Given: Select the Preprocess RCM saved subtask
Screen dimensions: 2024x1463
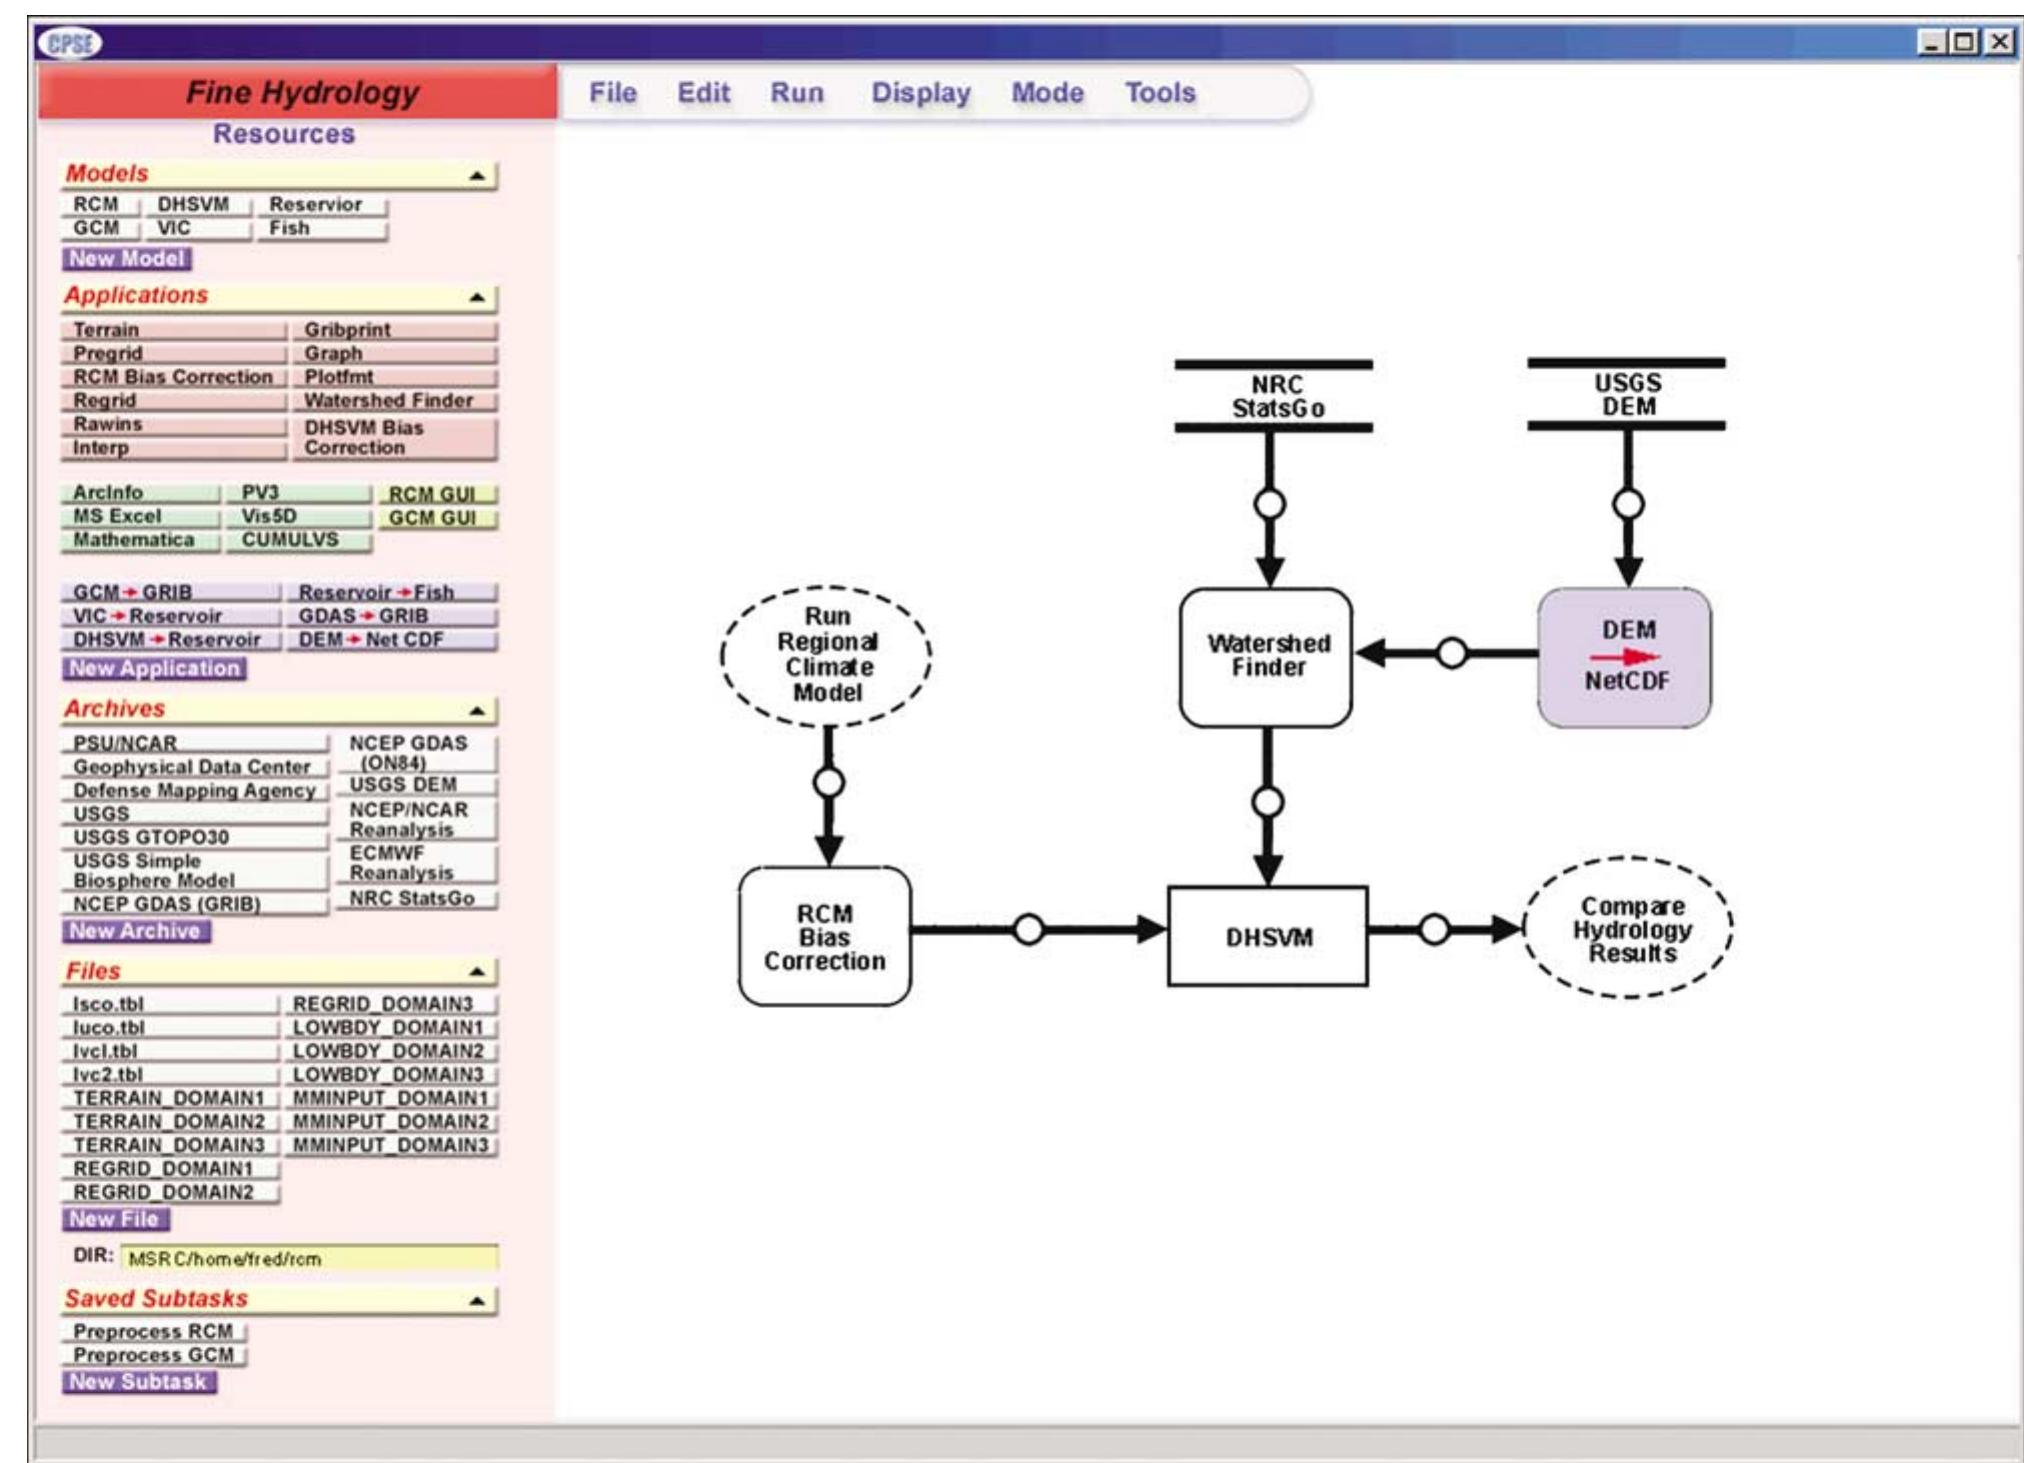Looking at the screenshot, I should click(x=154, y=1331).
